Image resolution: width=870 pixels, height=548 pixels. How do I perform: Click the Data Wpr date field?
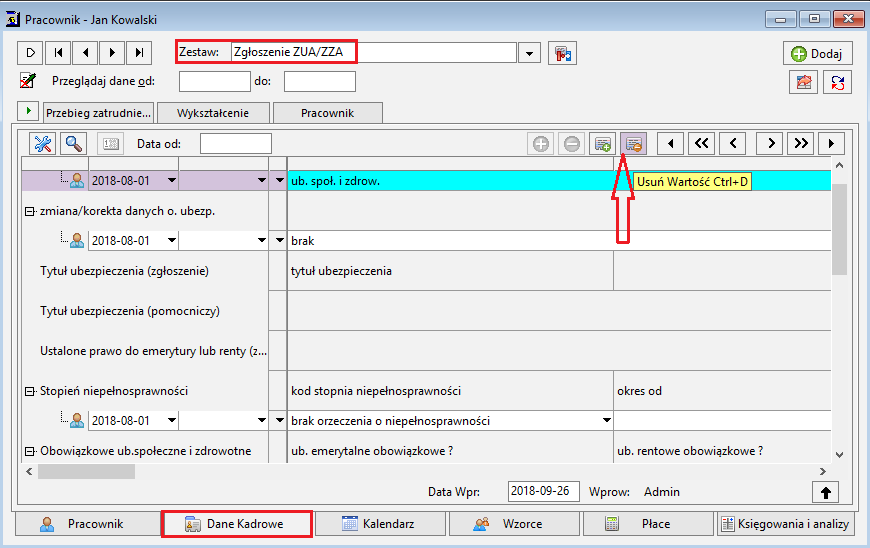point(544,491)
